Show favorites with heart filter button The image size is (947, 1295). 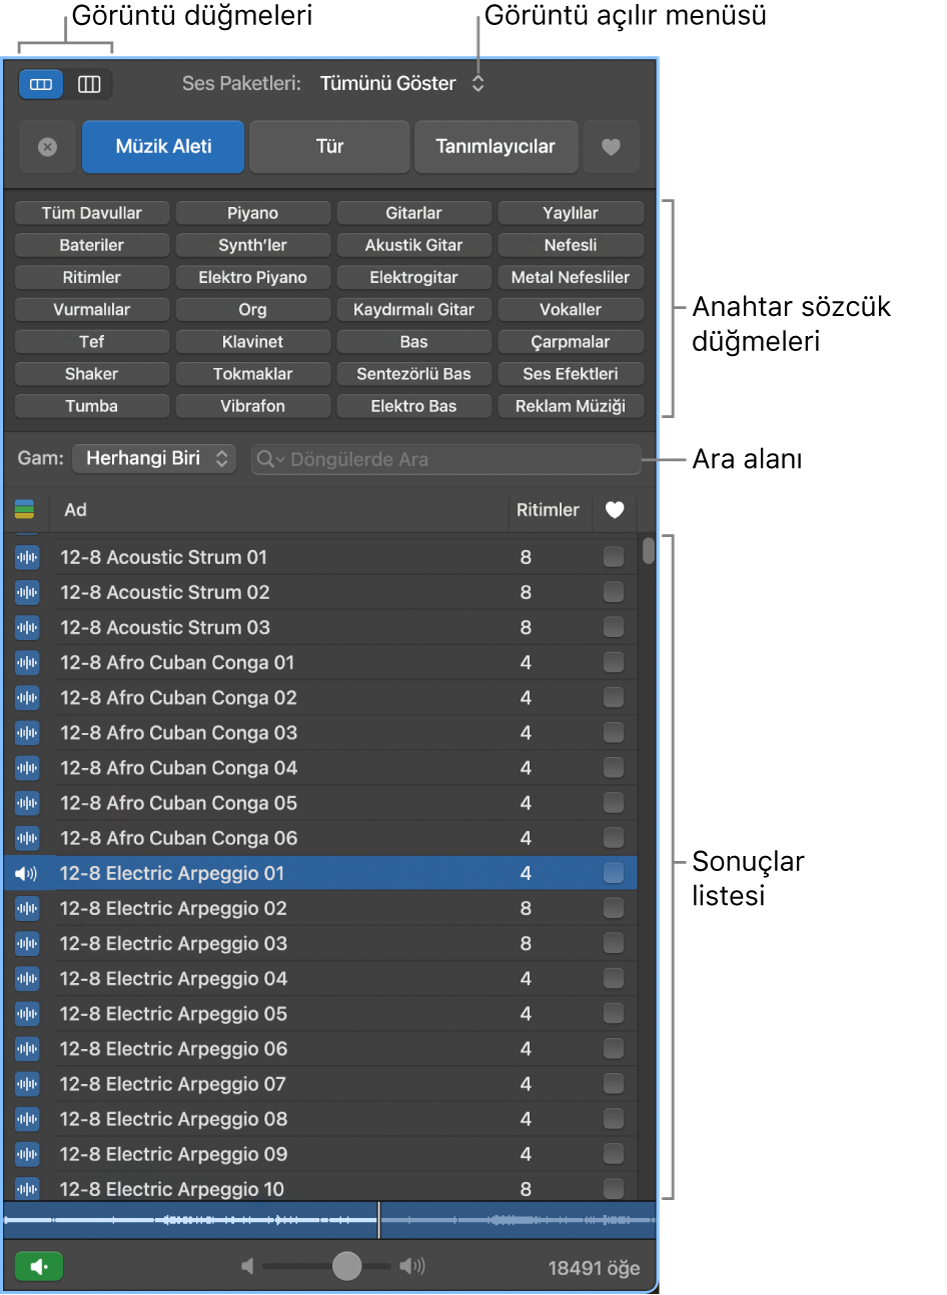[611, 147]
